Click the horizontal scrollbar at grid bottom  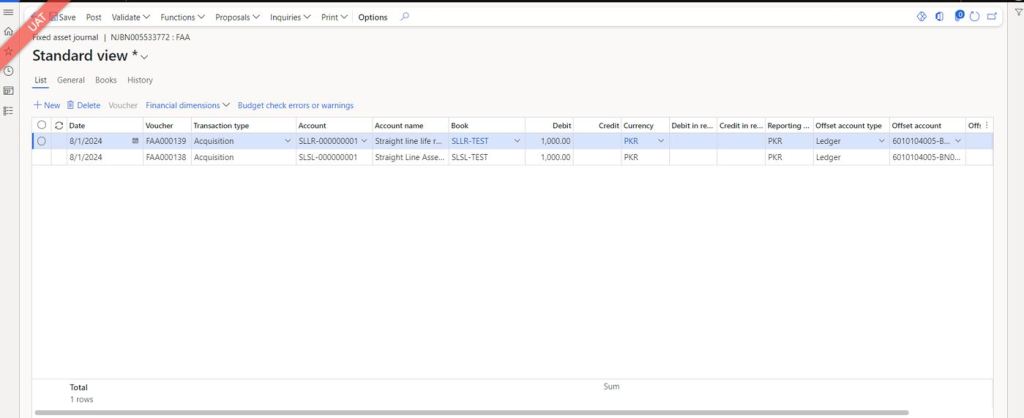pyautogui.click(x=470, y=412)
